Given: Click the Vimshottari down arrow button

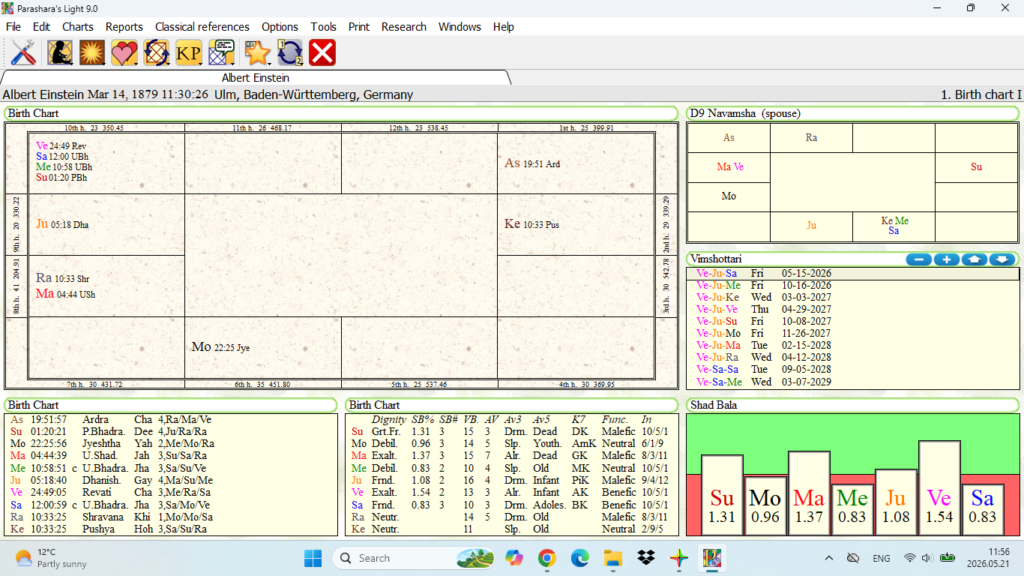Looking at the screenshot, I should coord(1002,260).
